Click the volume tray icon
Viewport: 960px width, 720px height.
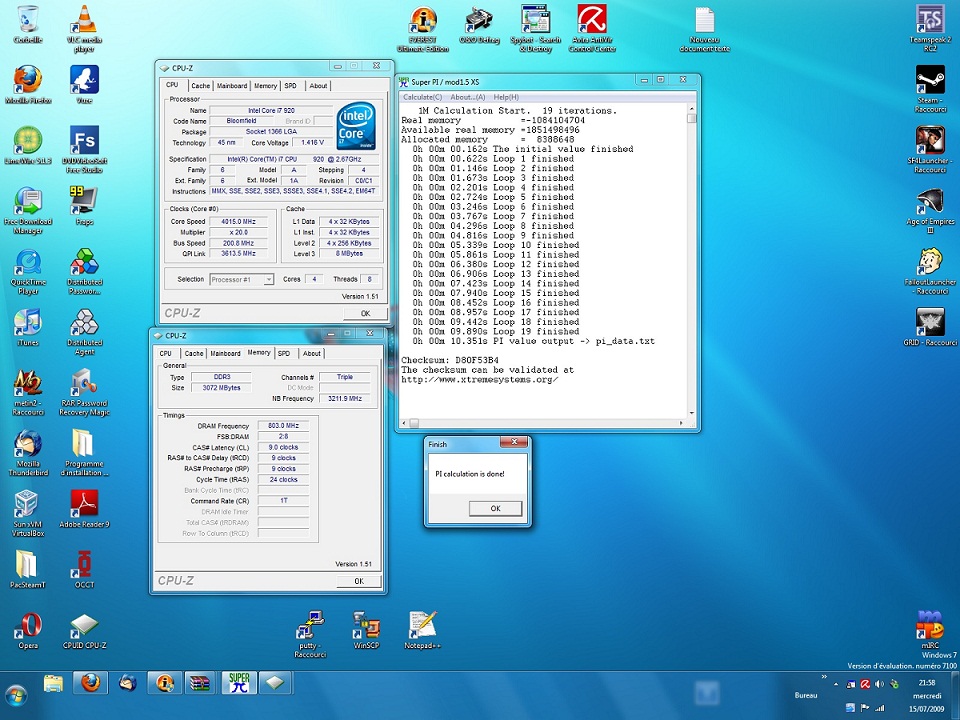tap(879, 684)
